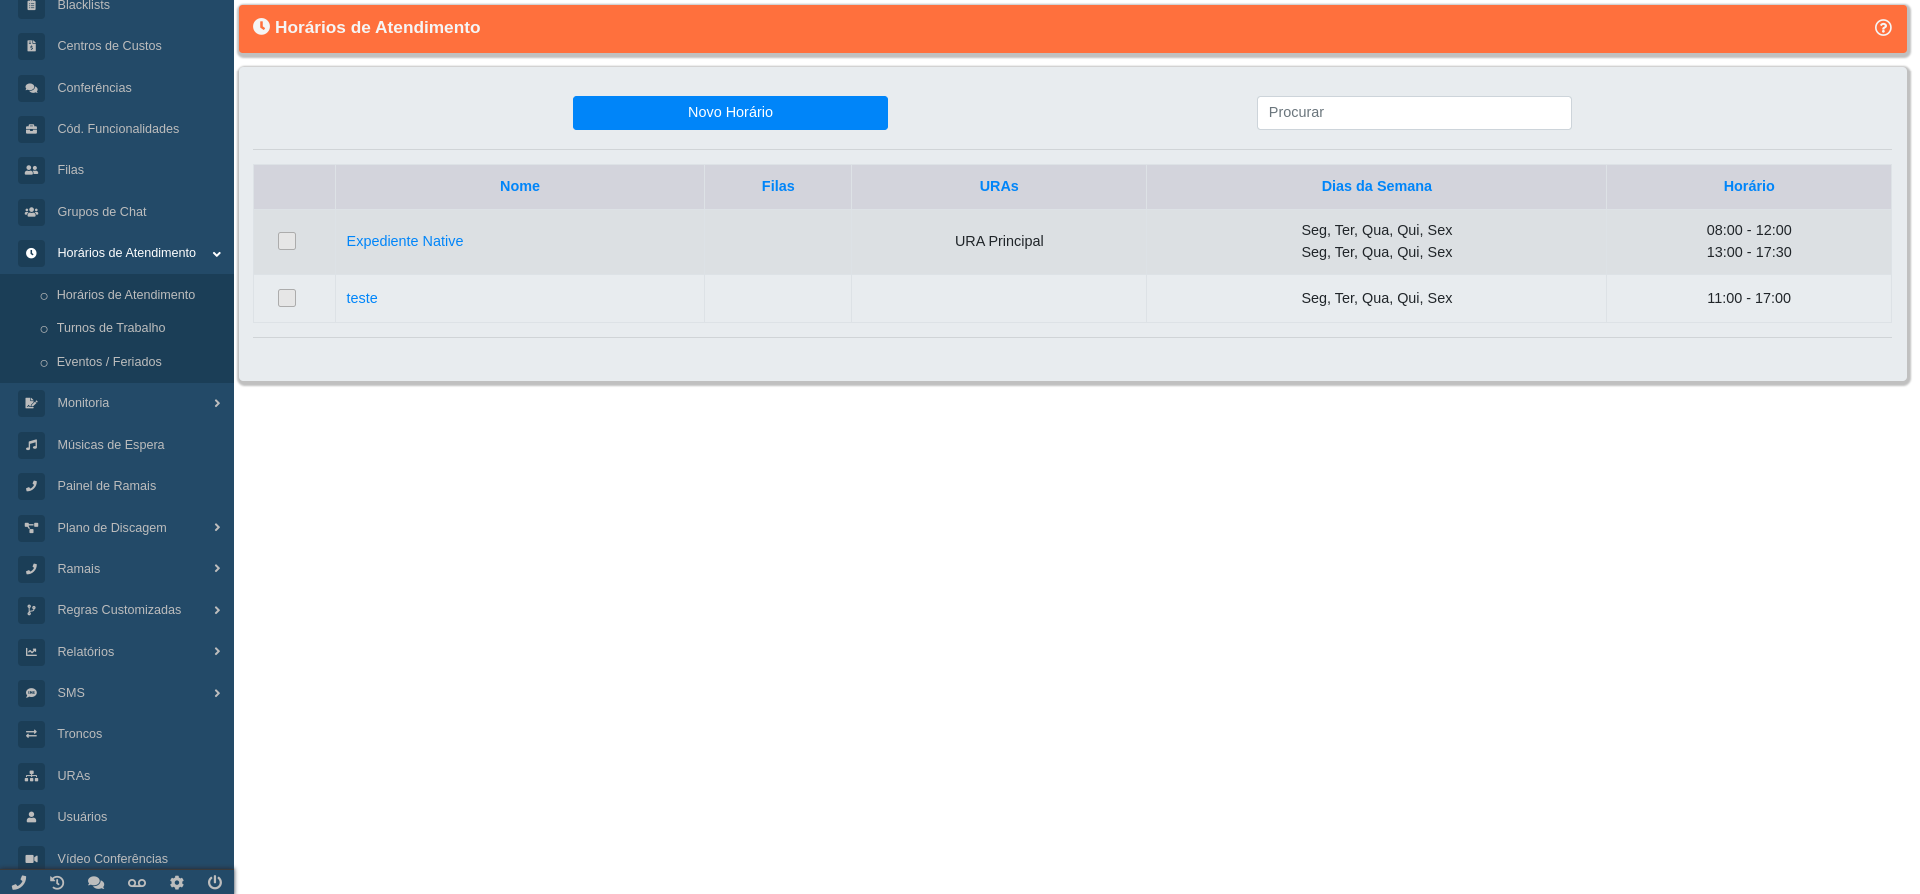
Task: Tick the checkbox for teste row
Action: coord(287,298)
